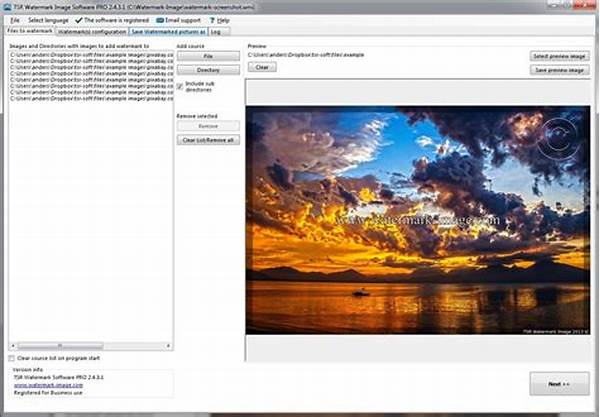Click the file list horizontal scrollbar thumb
600x417 pixels.
click(x=60, y=346)
